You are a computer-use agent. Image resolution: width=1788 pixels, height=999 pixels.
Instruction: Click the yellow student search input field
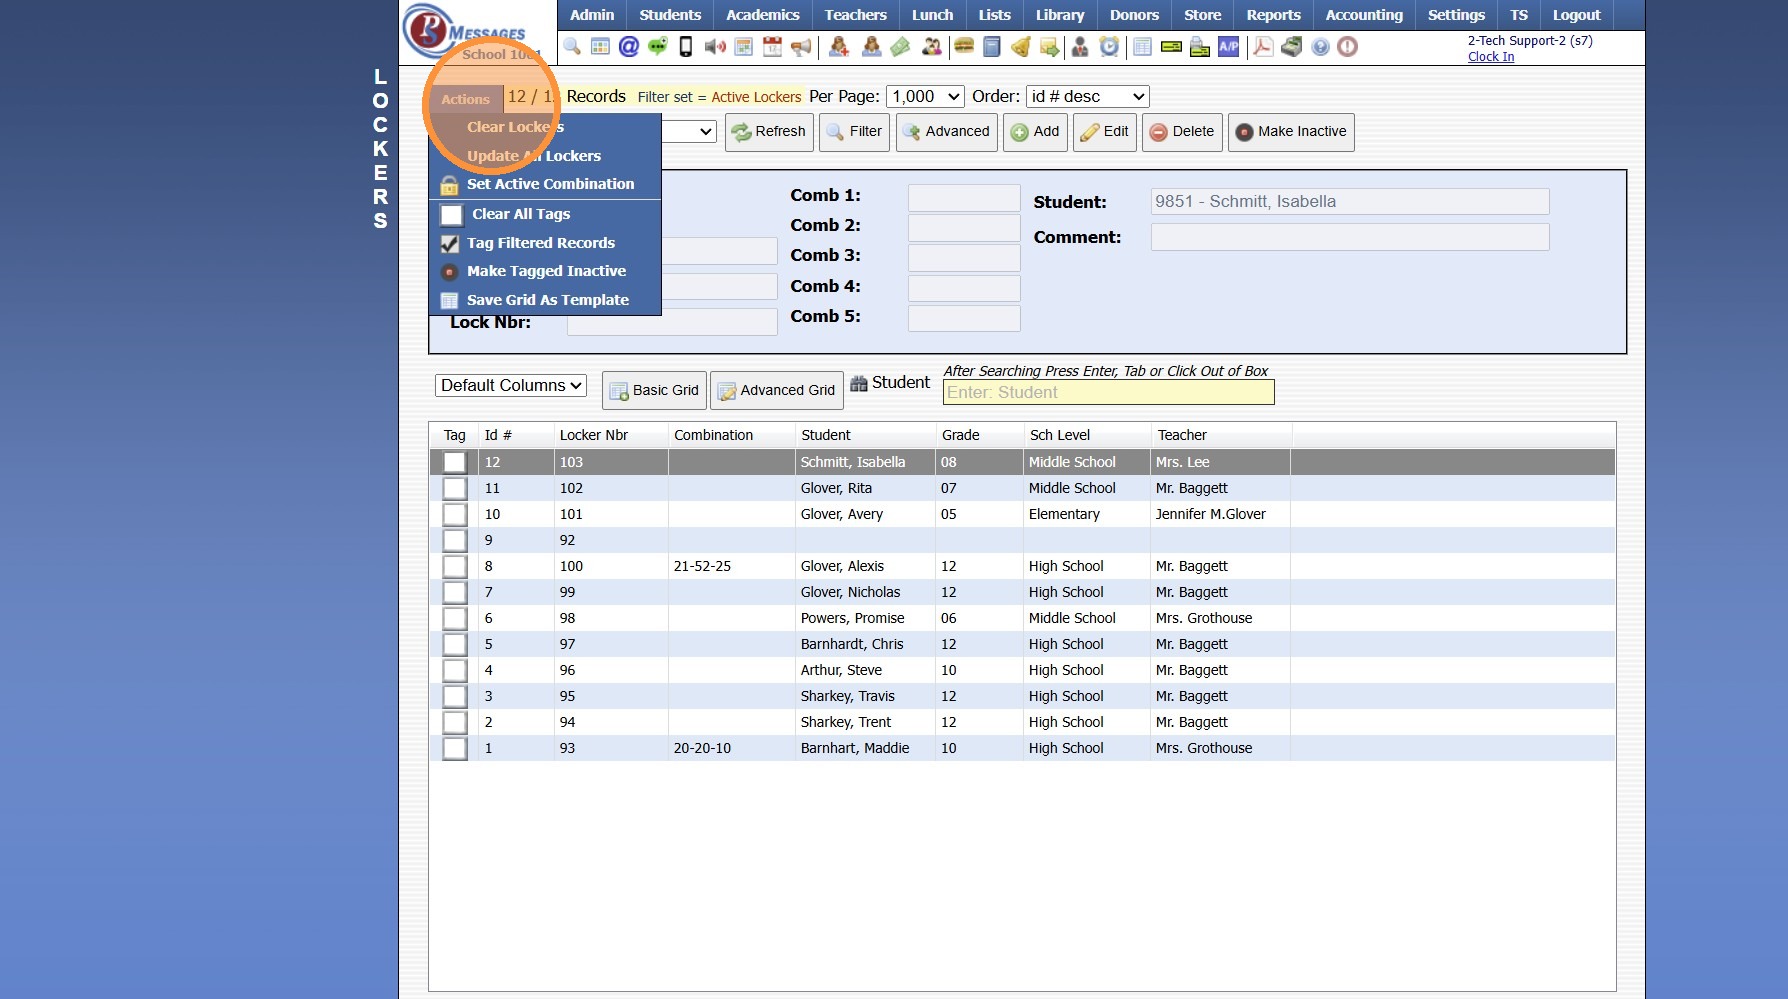pyautogui.click(x=1108, y=393)
